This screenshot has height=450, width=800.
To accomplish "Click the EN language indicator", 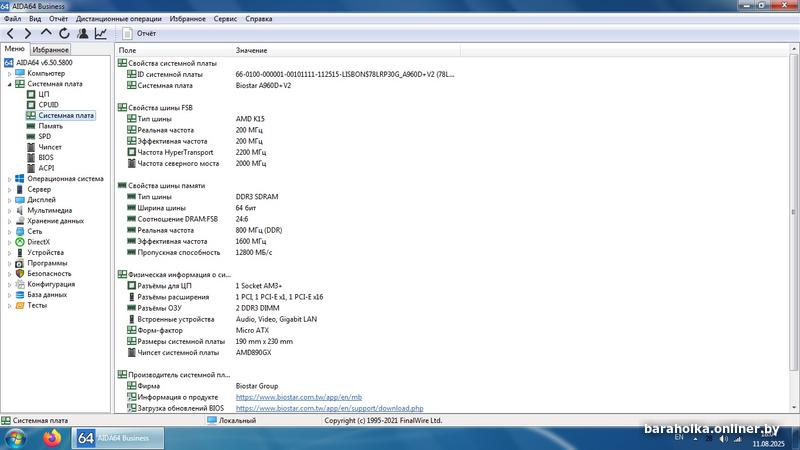I will (679, 438).
